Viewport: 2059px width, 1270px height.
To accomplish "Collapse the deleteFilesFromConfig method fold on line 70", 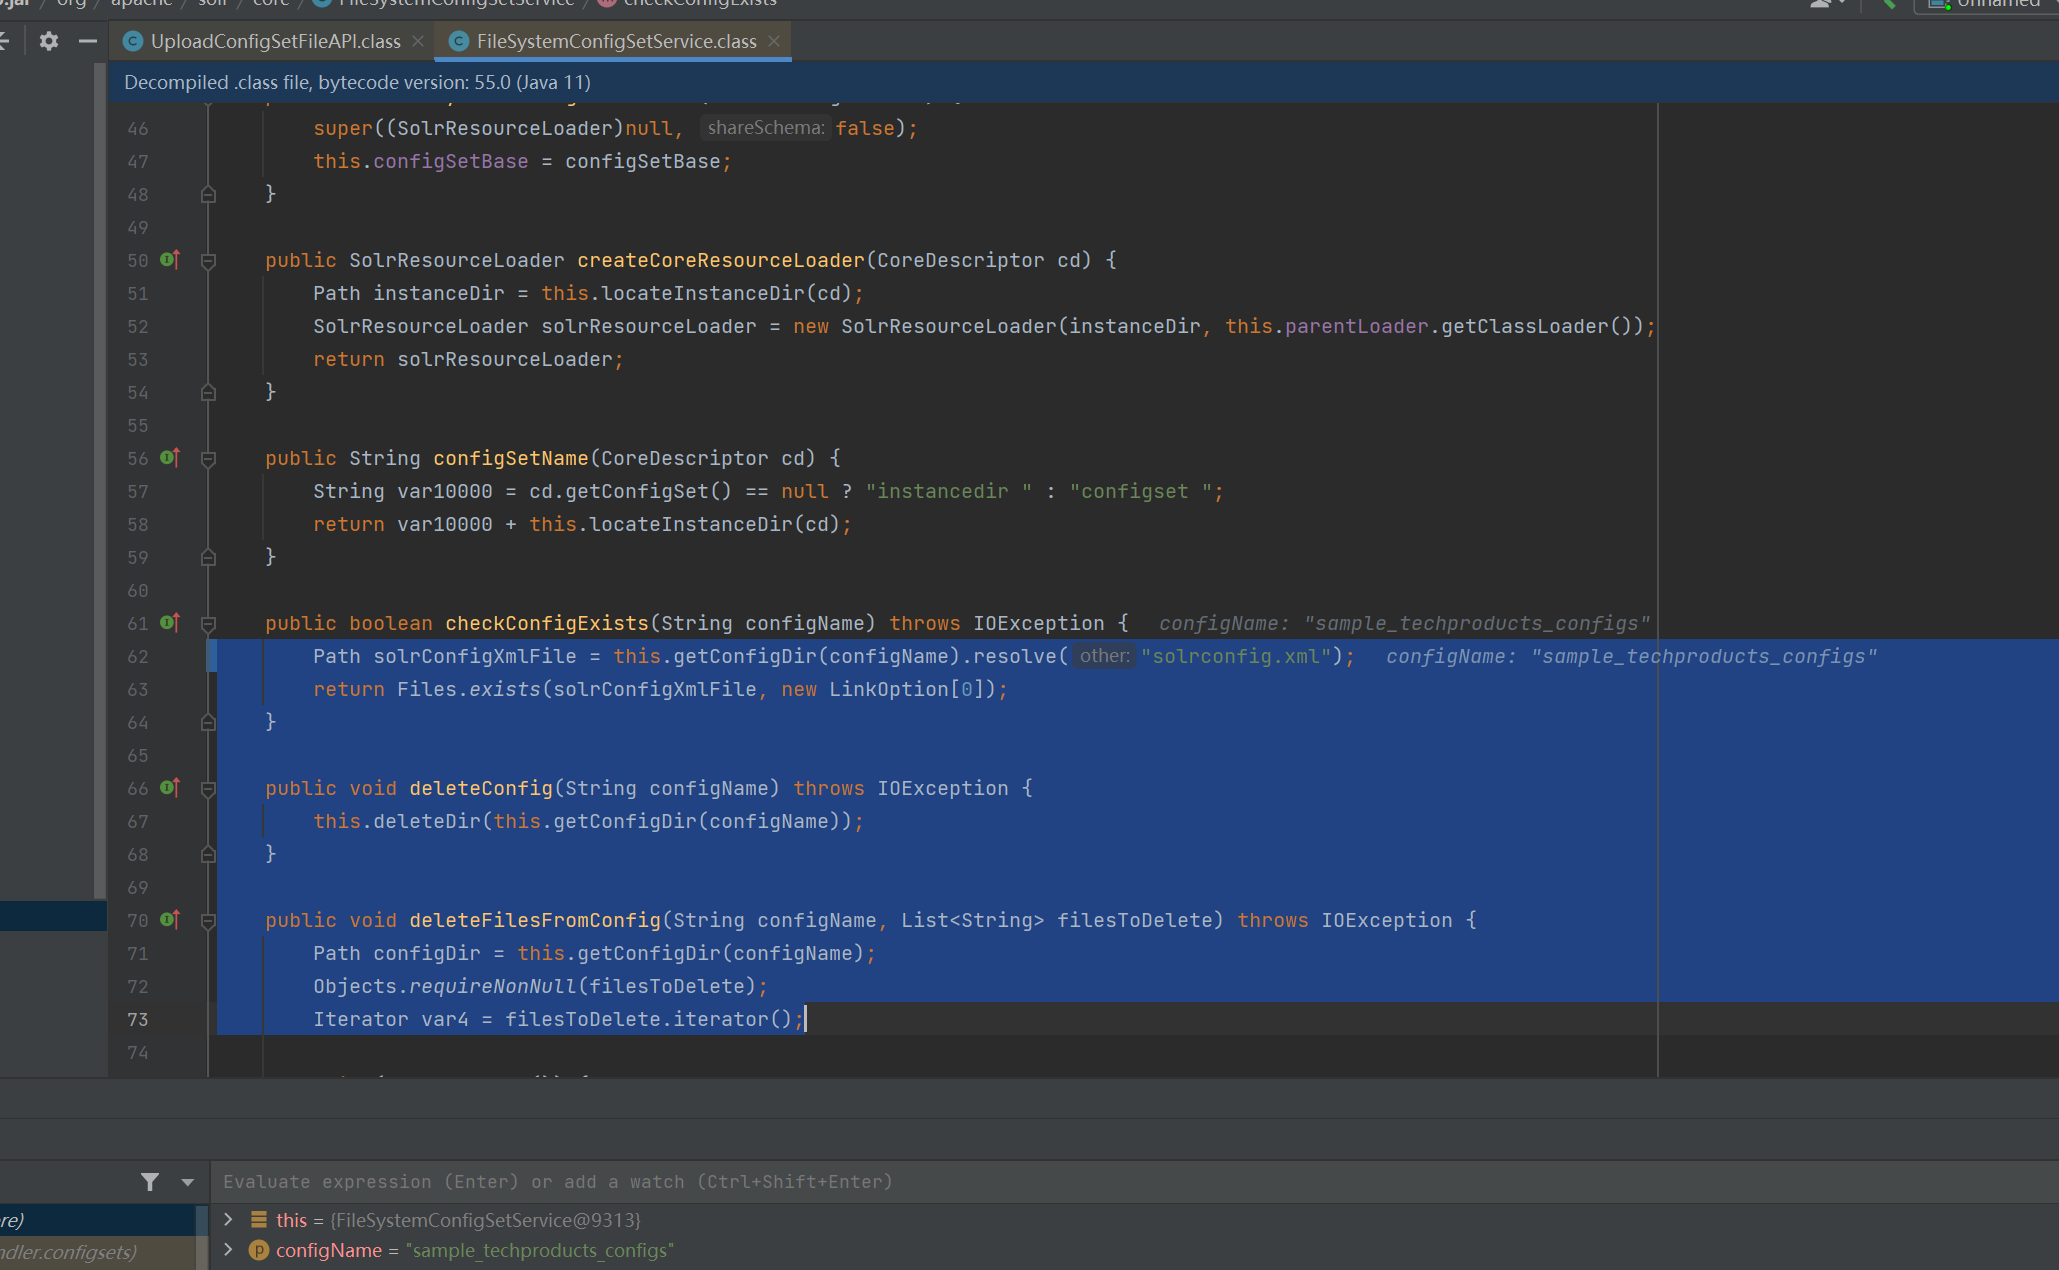I will [208, 921].
